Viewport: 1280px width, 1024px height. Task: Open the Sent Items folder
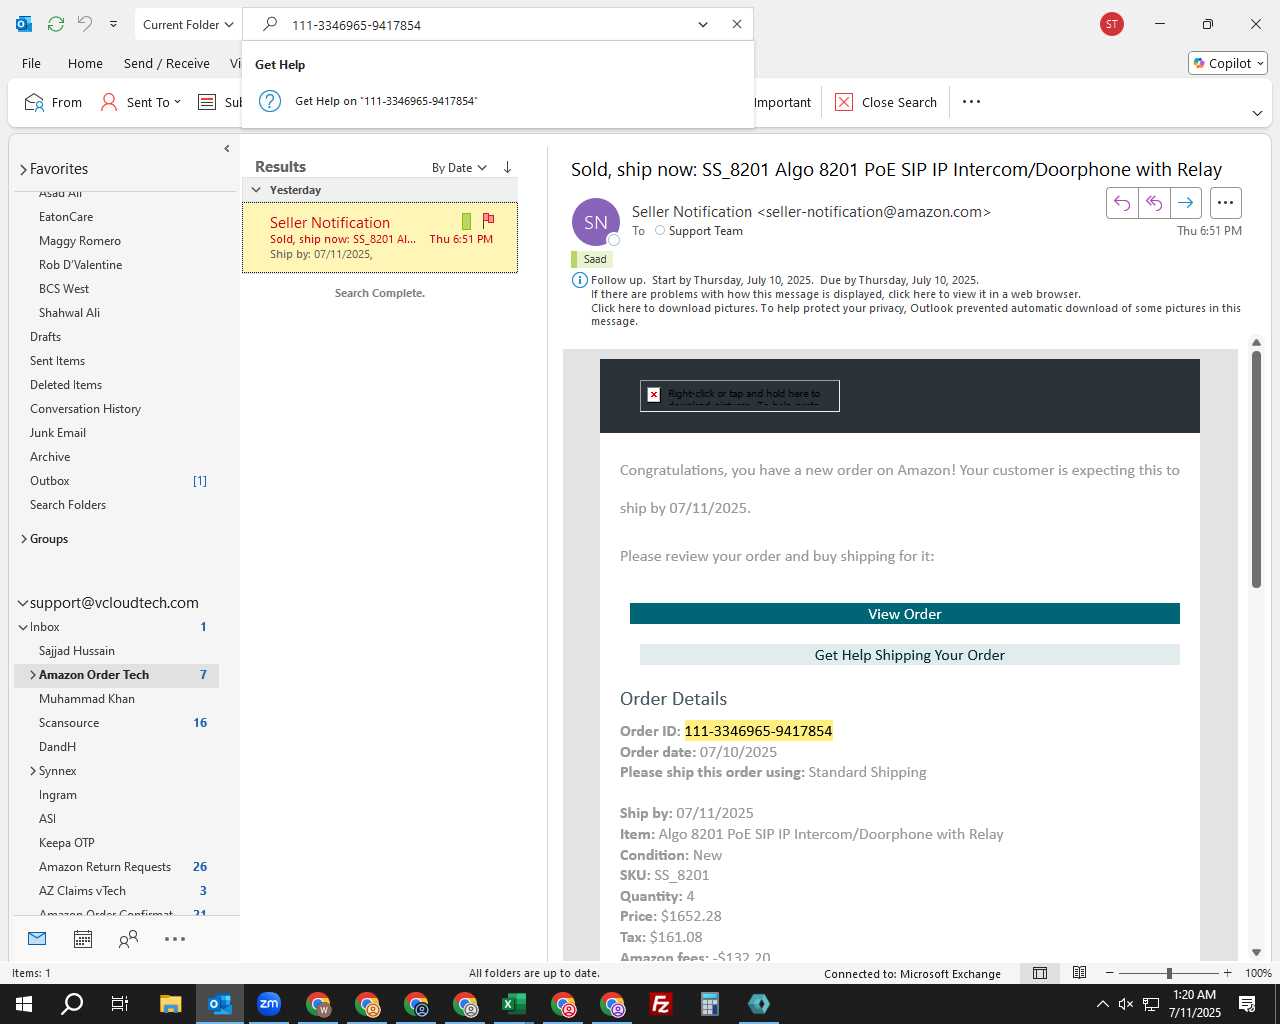57,361
